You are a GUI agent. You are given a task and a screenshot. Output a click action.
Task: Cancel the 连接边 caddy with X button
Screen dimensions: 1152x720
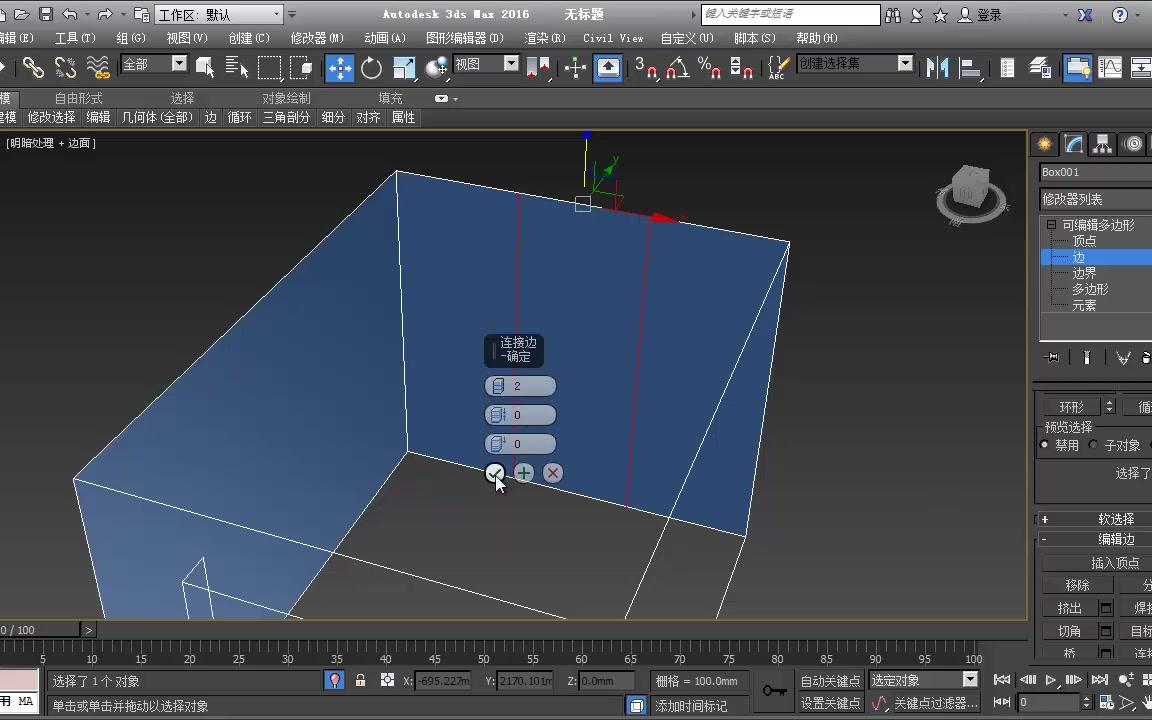(553, 473)
